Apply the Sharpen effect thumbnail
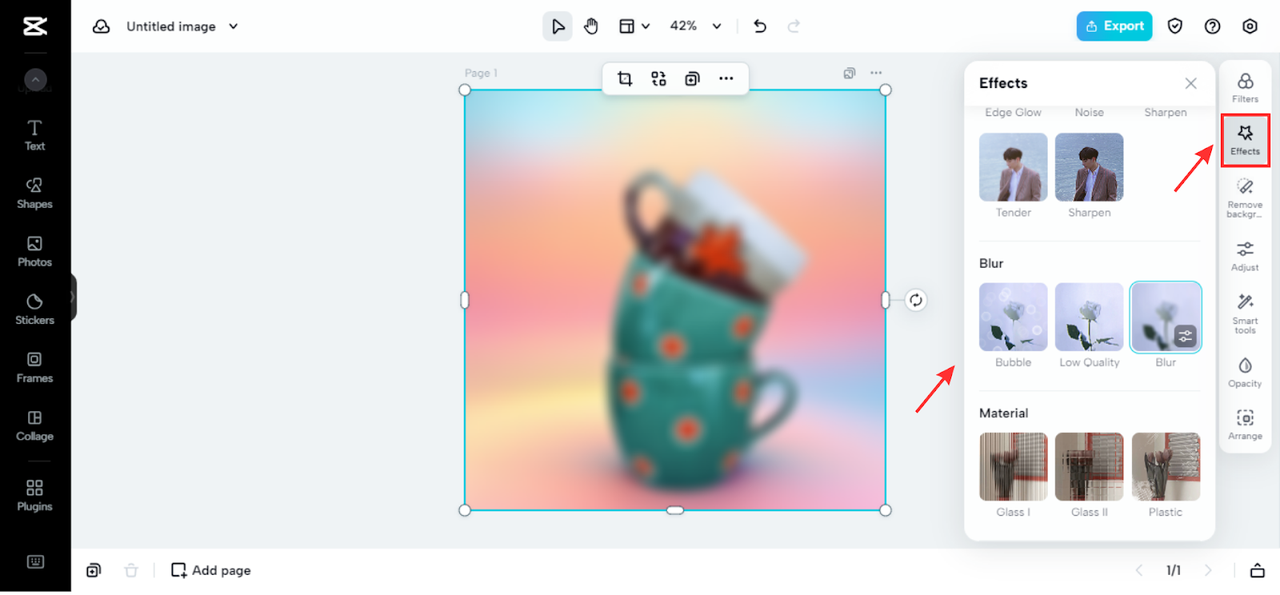 click(x=1089, y=167)
